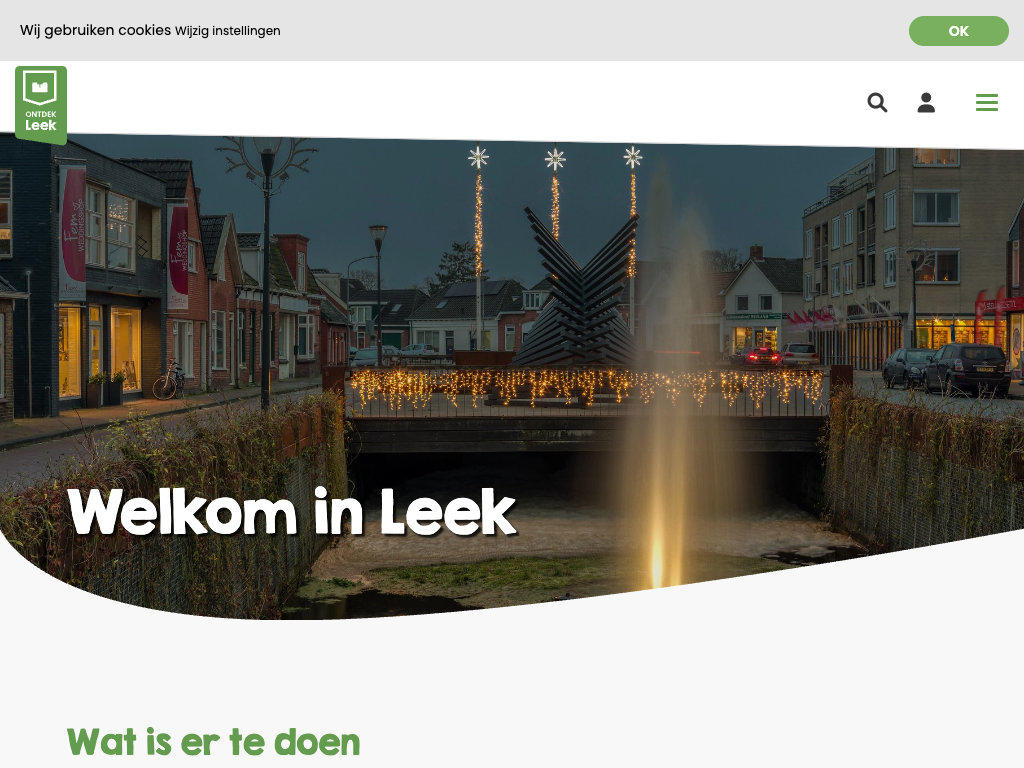Click the 'Welkom in Leek' heading

click(x=292, y=513)
